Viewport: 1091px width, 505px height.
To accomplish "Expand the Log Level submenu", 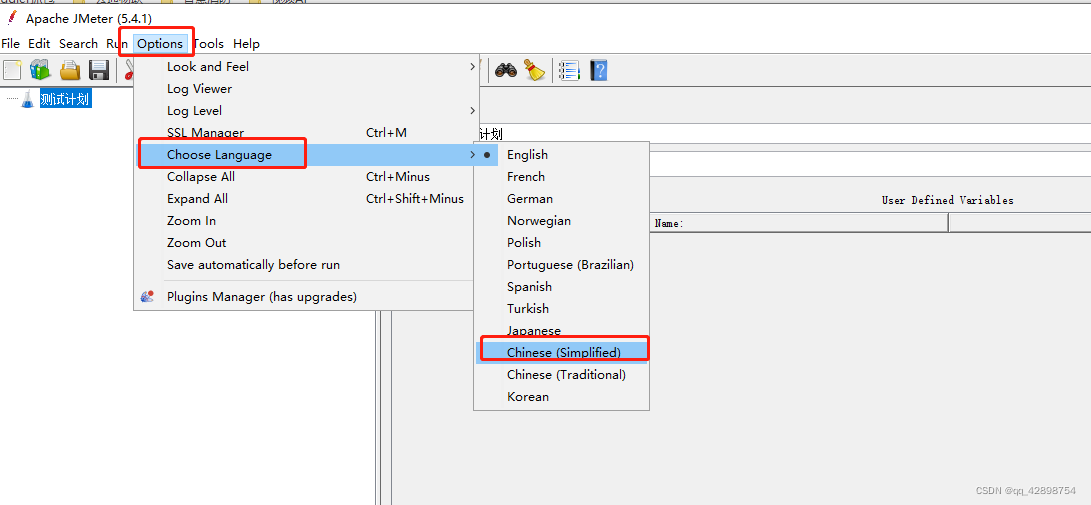I will tap(306, 111).
